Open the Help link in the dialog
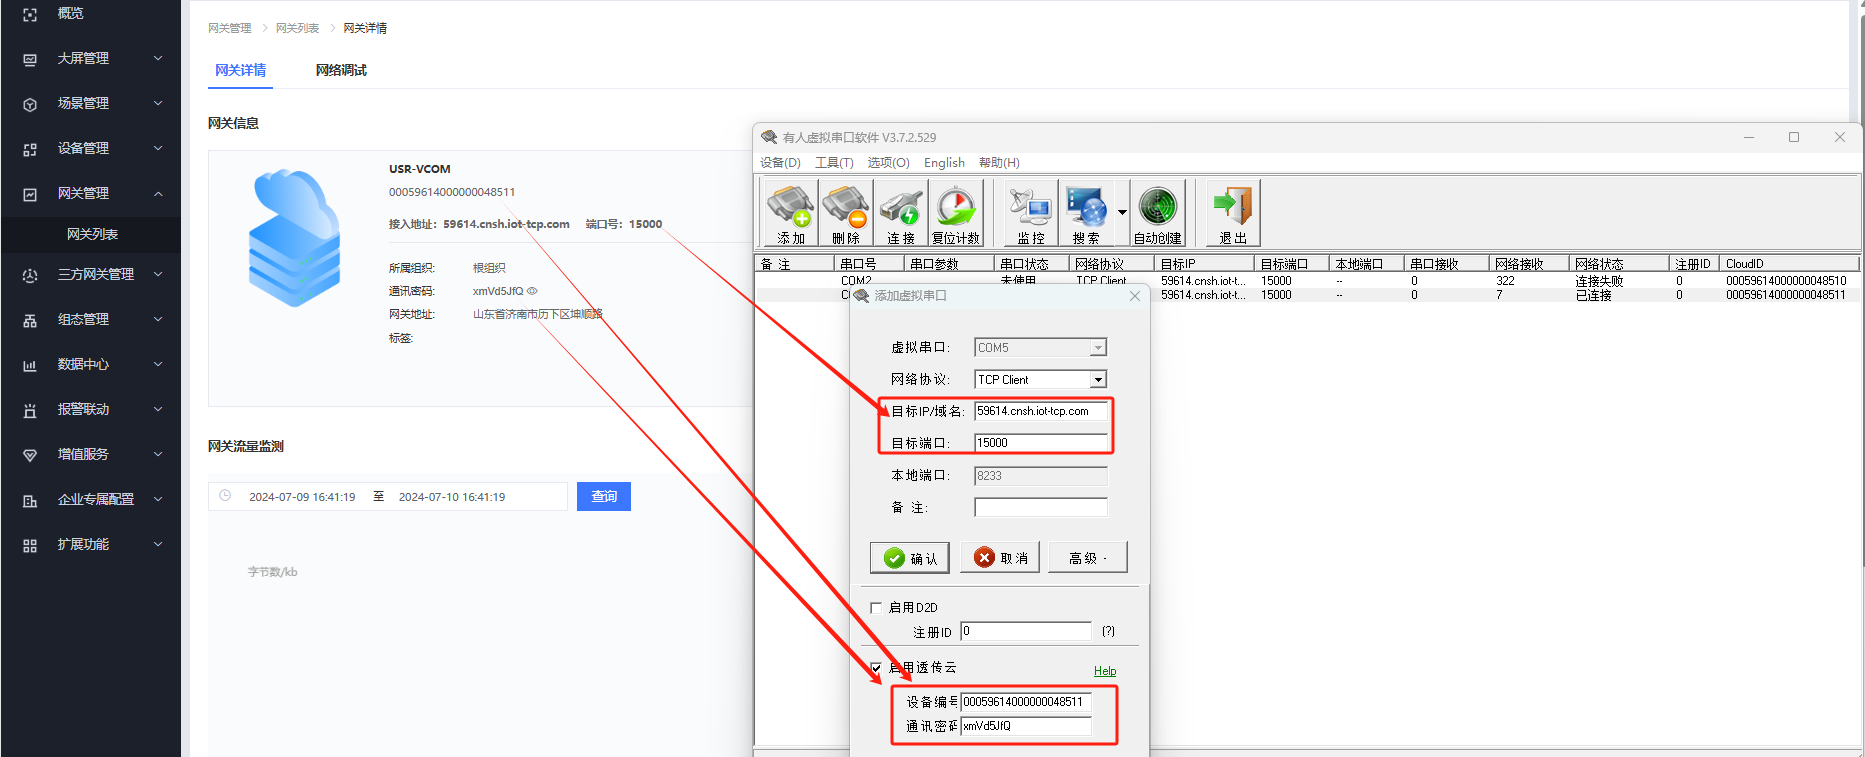The height and width of the screenshot is (757, 1865). 1105,671
